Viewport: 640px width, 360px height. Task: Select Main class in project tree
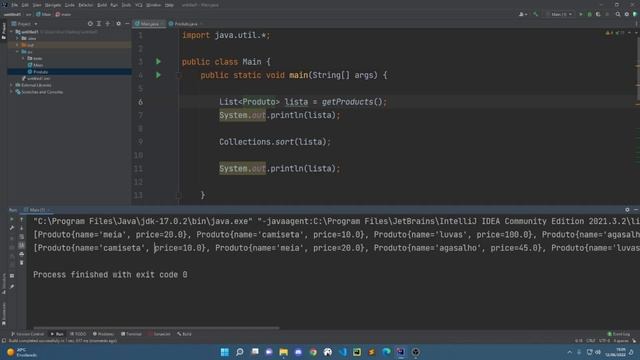[x=38, y=65]
